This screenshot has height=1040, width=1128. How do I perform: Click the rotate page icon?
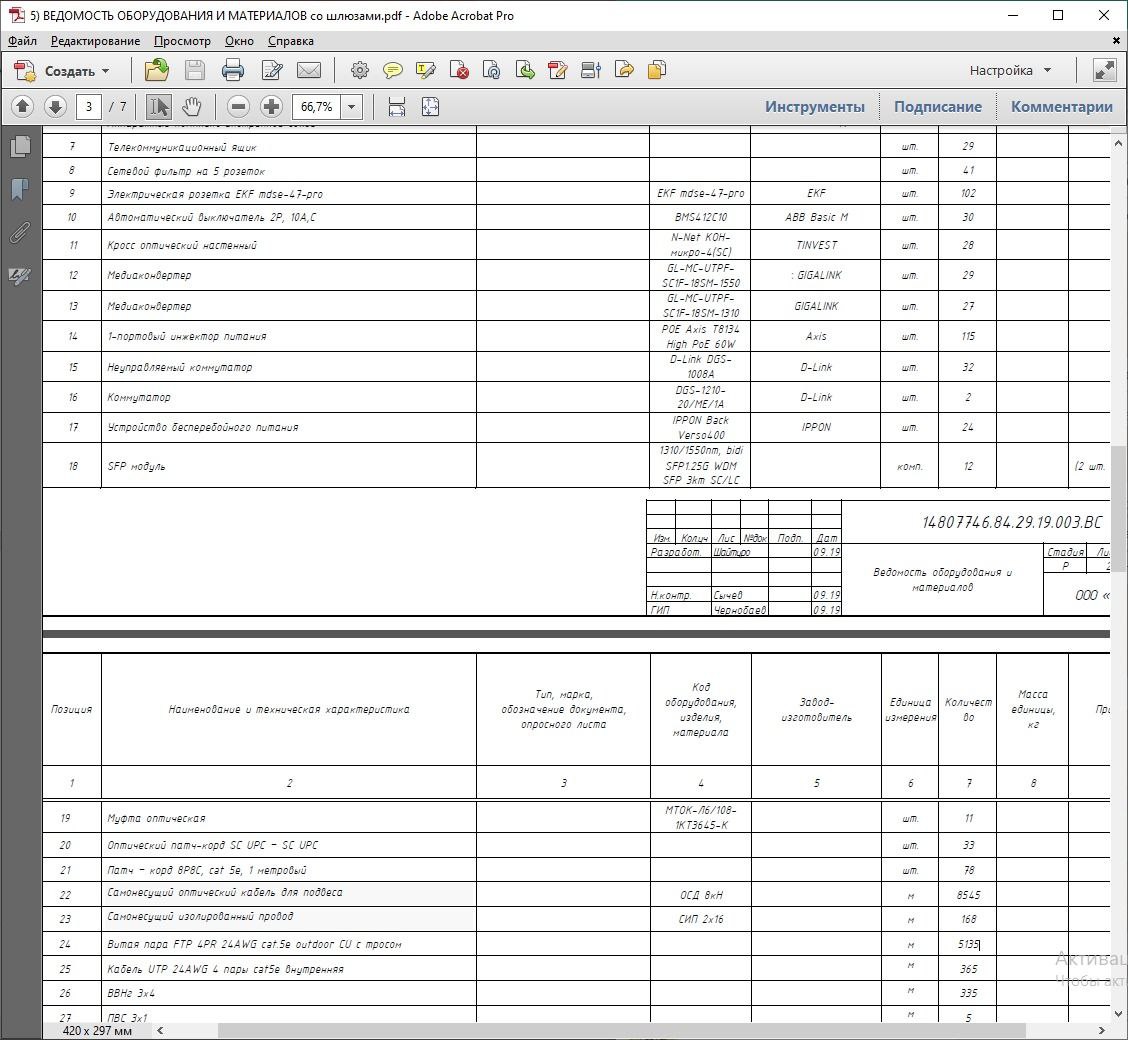[x=492, y=70]
